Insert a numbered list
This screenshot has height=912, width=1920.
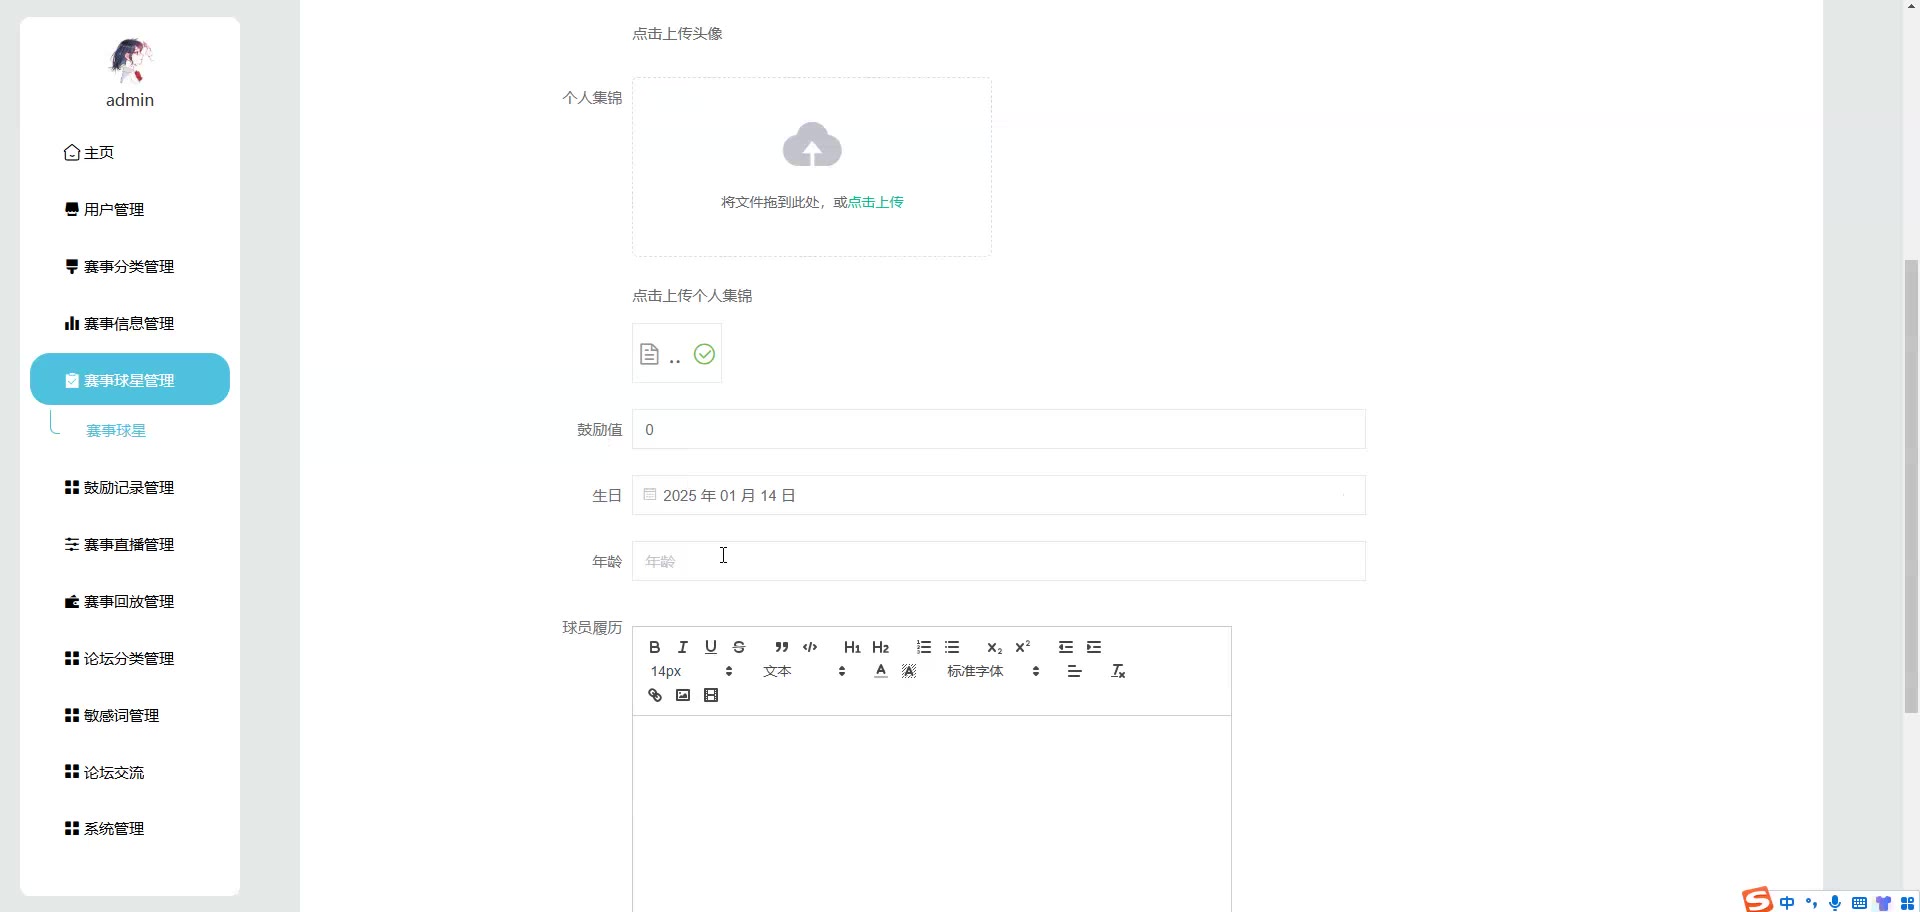924,647
